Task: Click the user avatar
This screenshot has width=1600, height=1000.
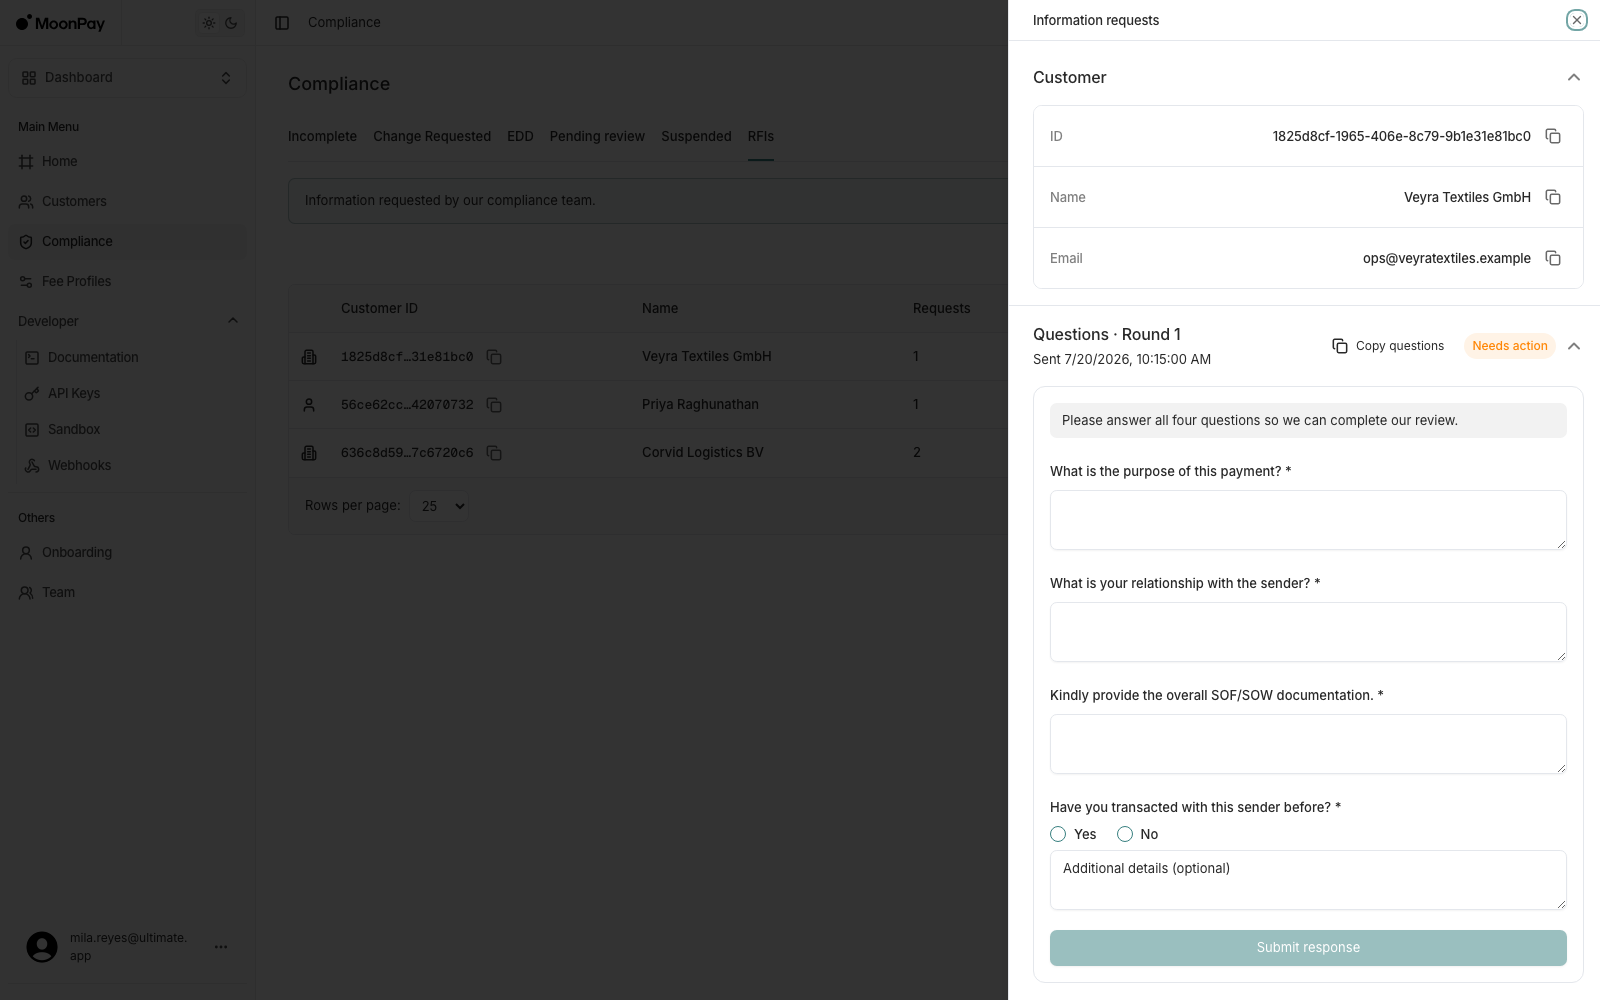Action: [x=42, y=946]
